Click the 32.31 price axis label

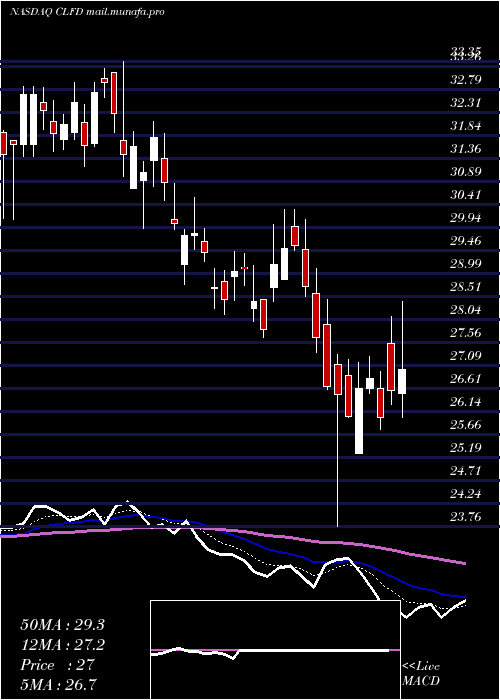point(465,103)
